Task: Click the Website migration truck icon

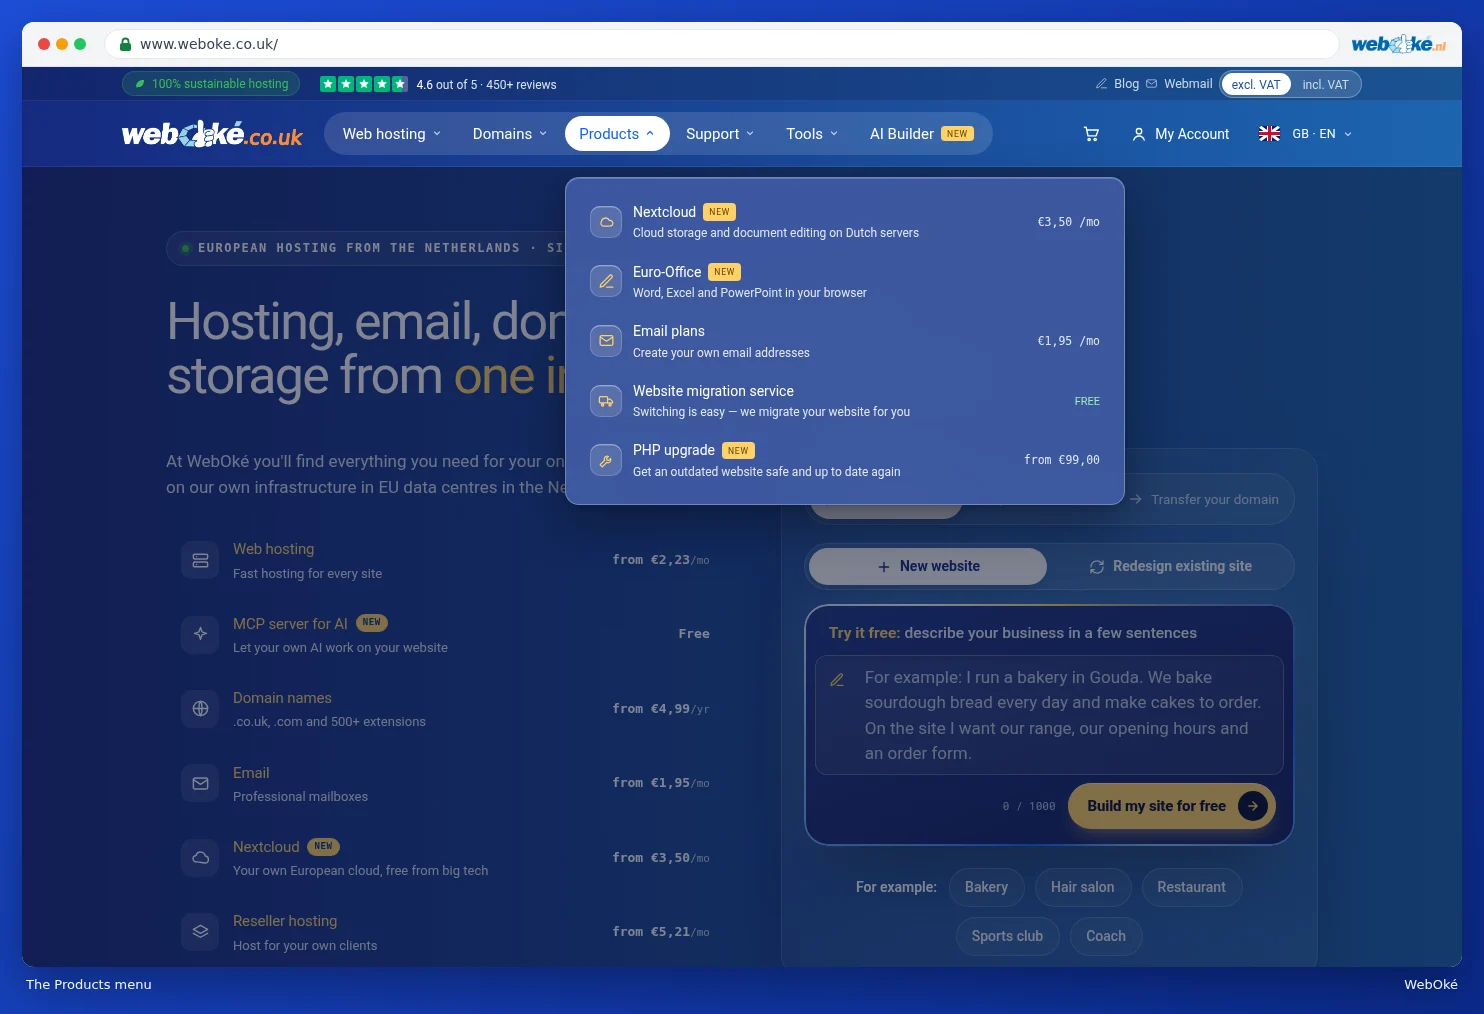Action: 606,401
